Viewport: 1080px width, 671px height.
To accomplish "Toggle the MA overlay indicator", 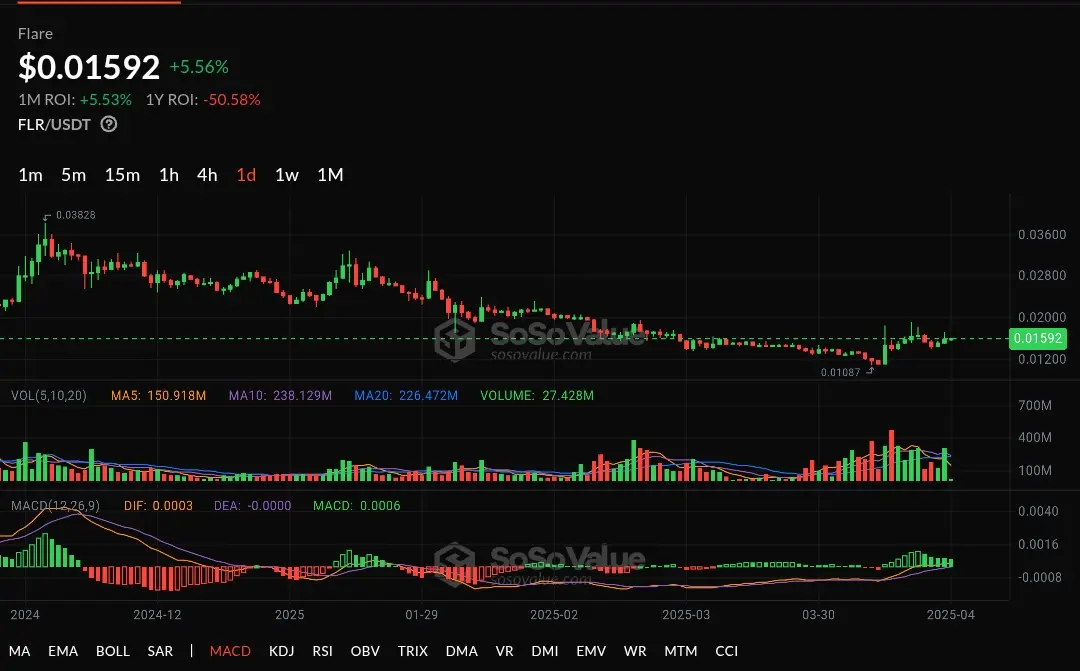I will coord(19,651).
